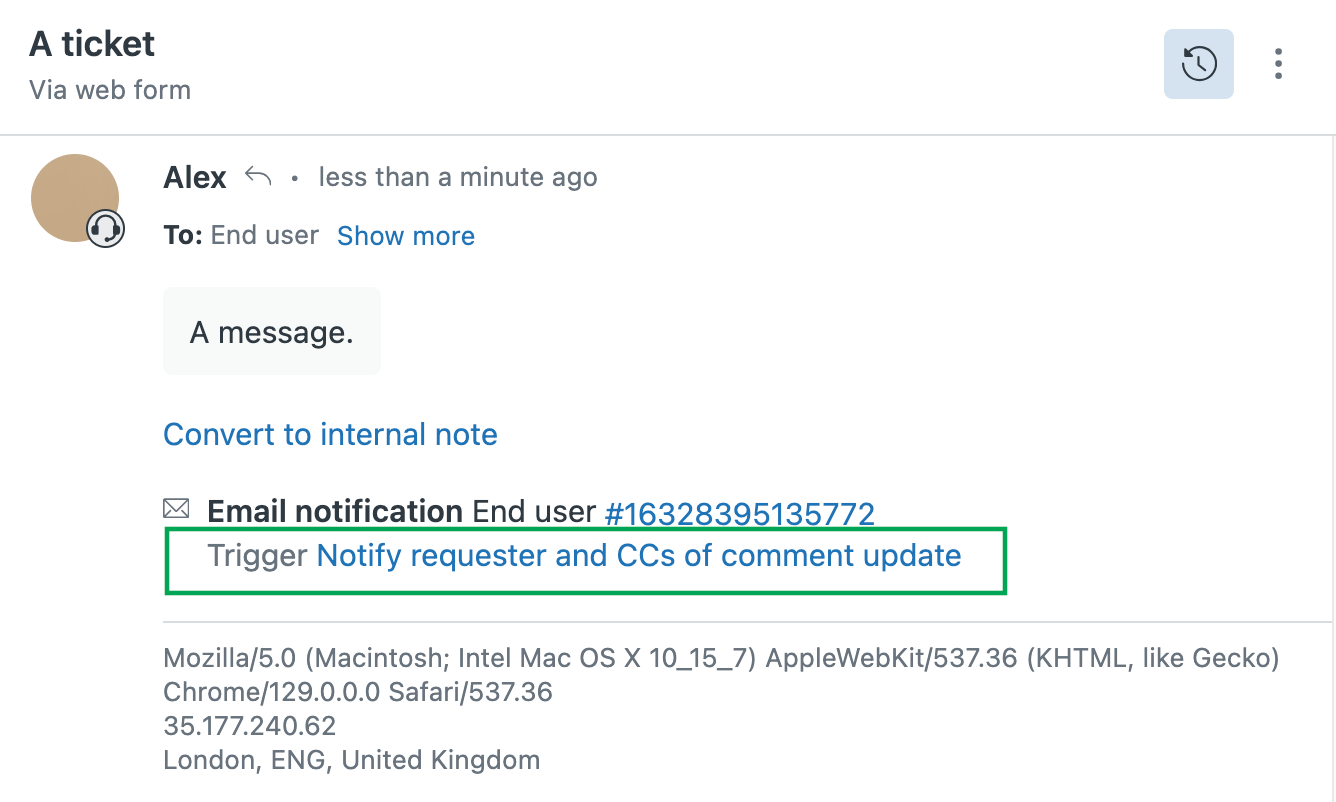The width and height of the screenshot is (1336, 802).
Task: Click the Via web form channel label
Action: (x=110, y=90)
